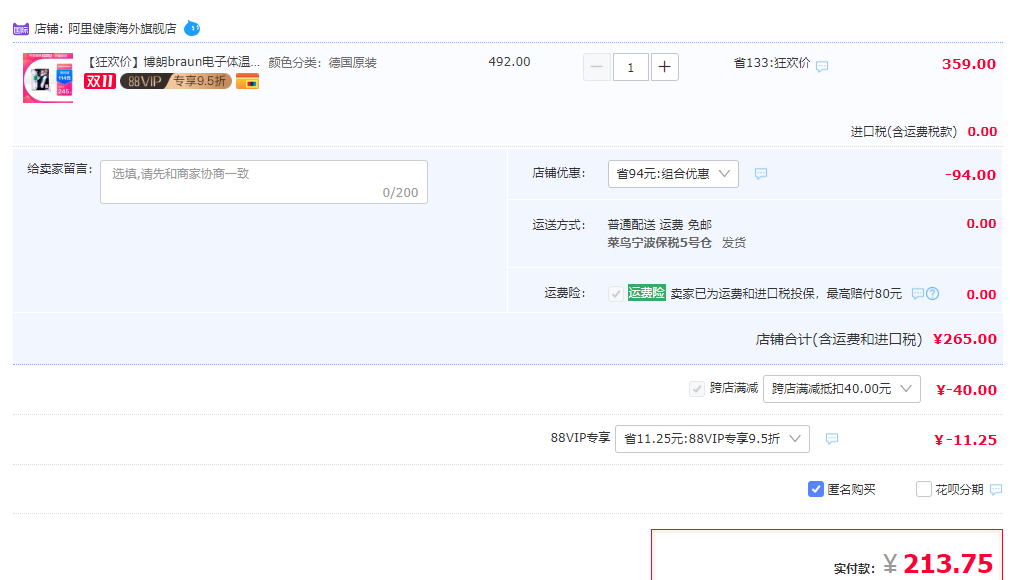Click the comment icon beside 88VIP dropdown
Viewport: 1021px width, 580px height.
[832, 439]
